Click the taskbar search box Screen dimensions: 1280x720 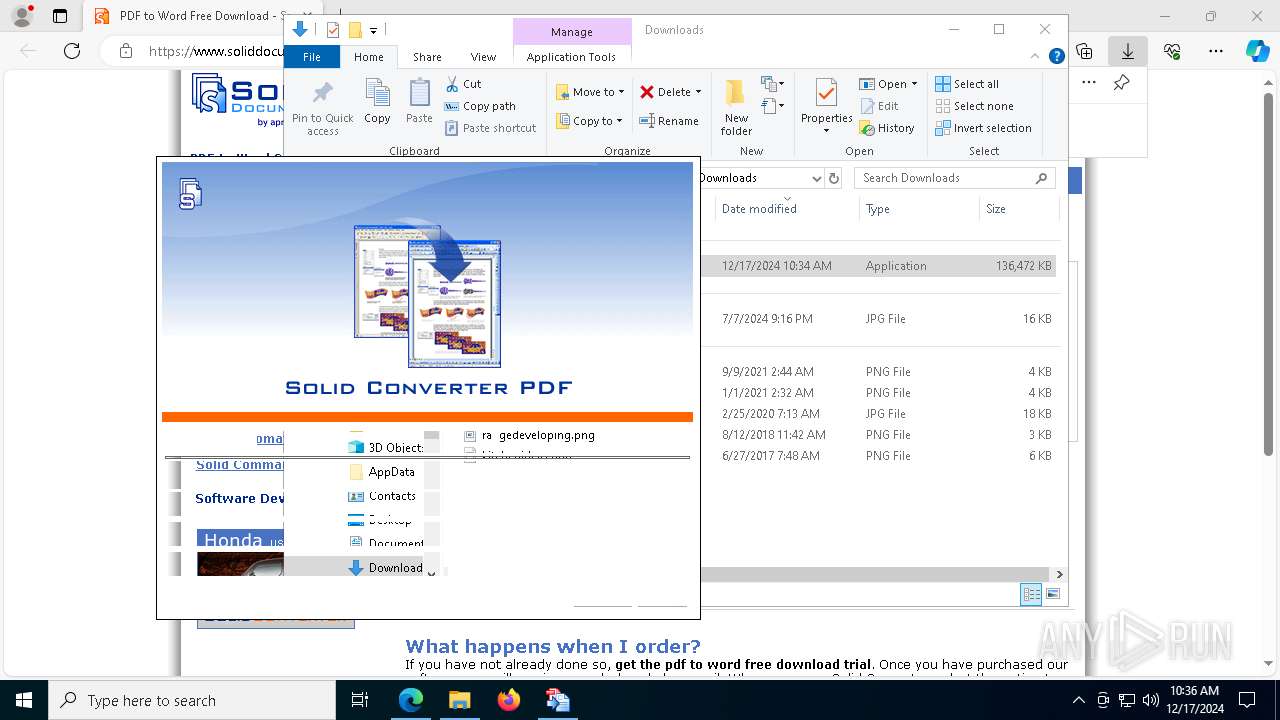click(x=192, y=701)
